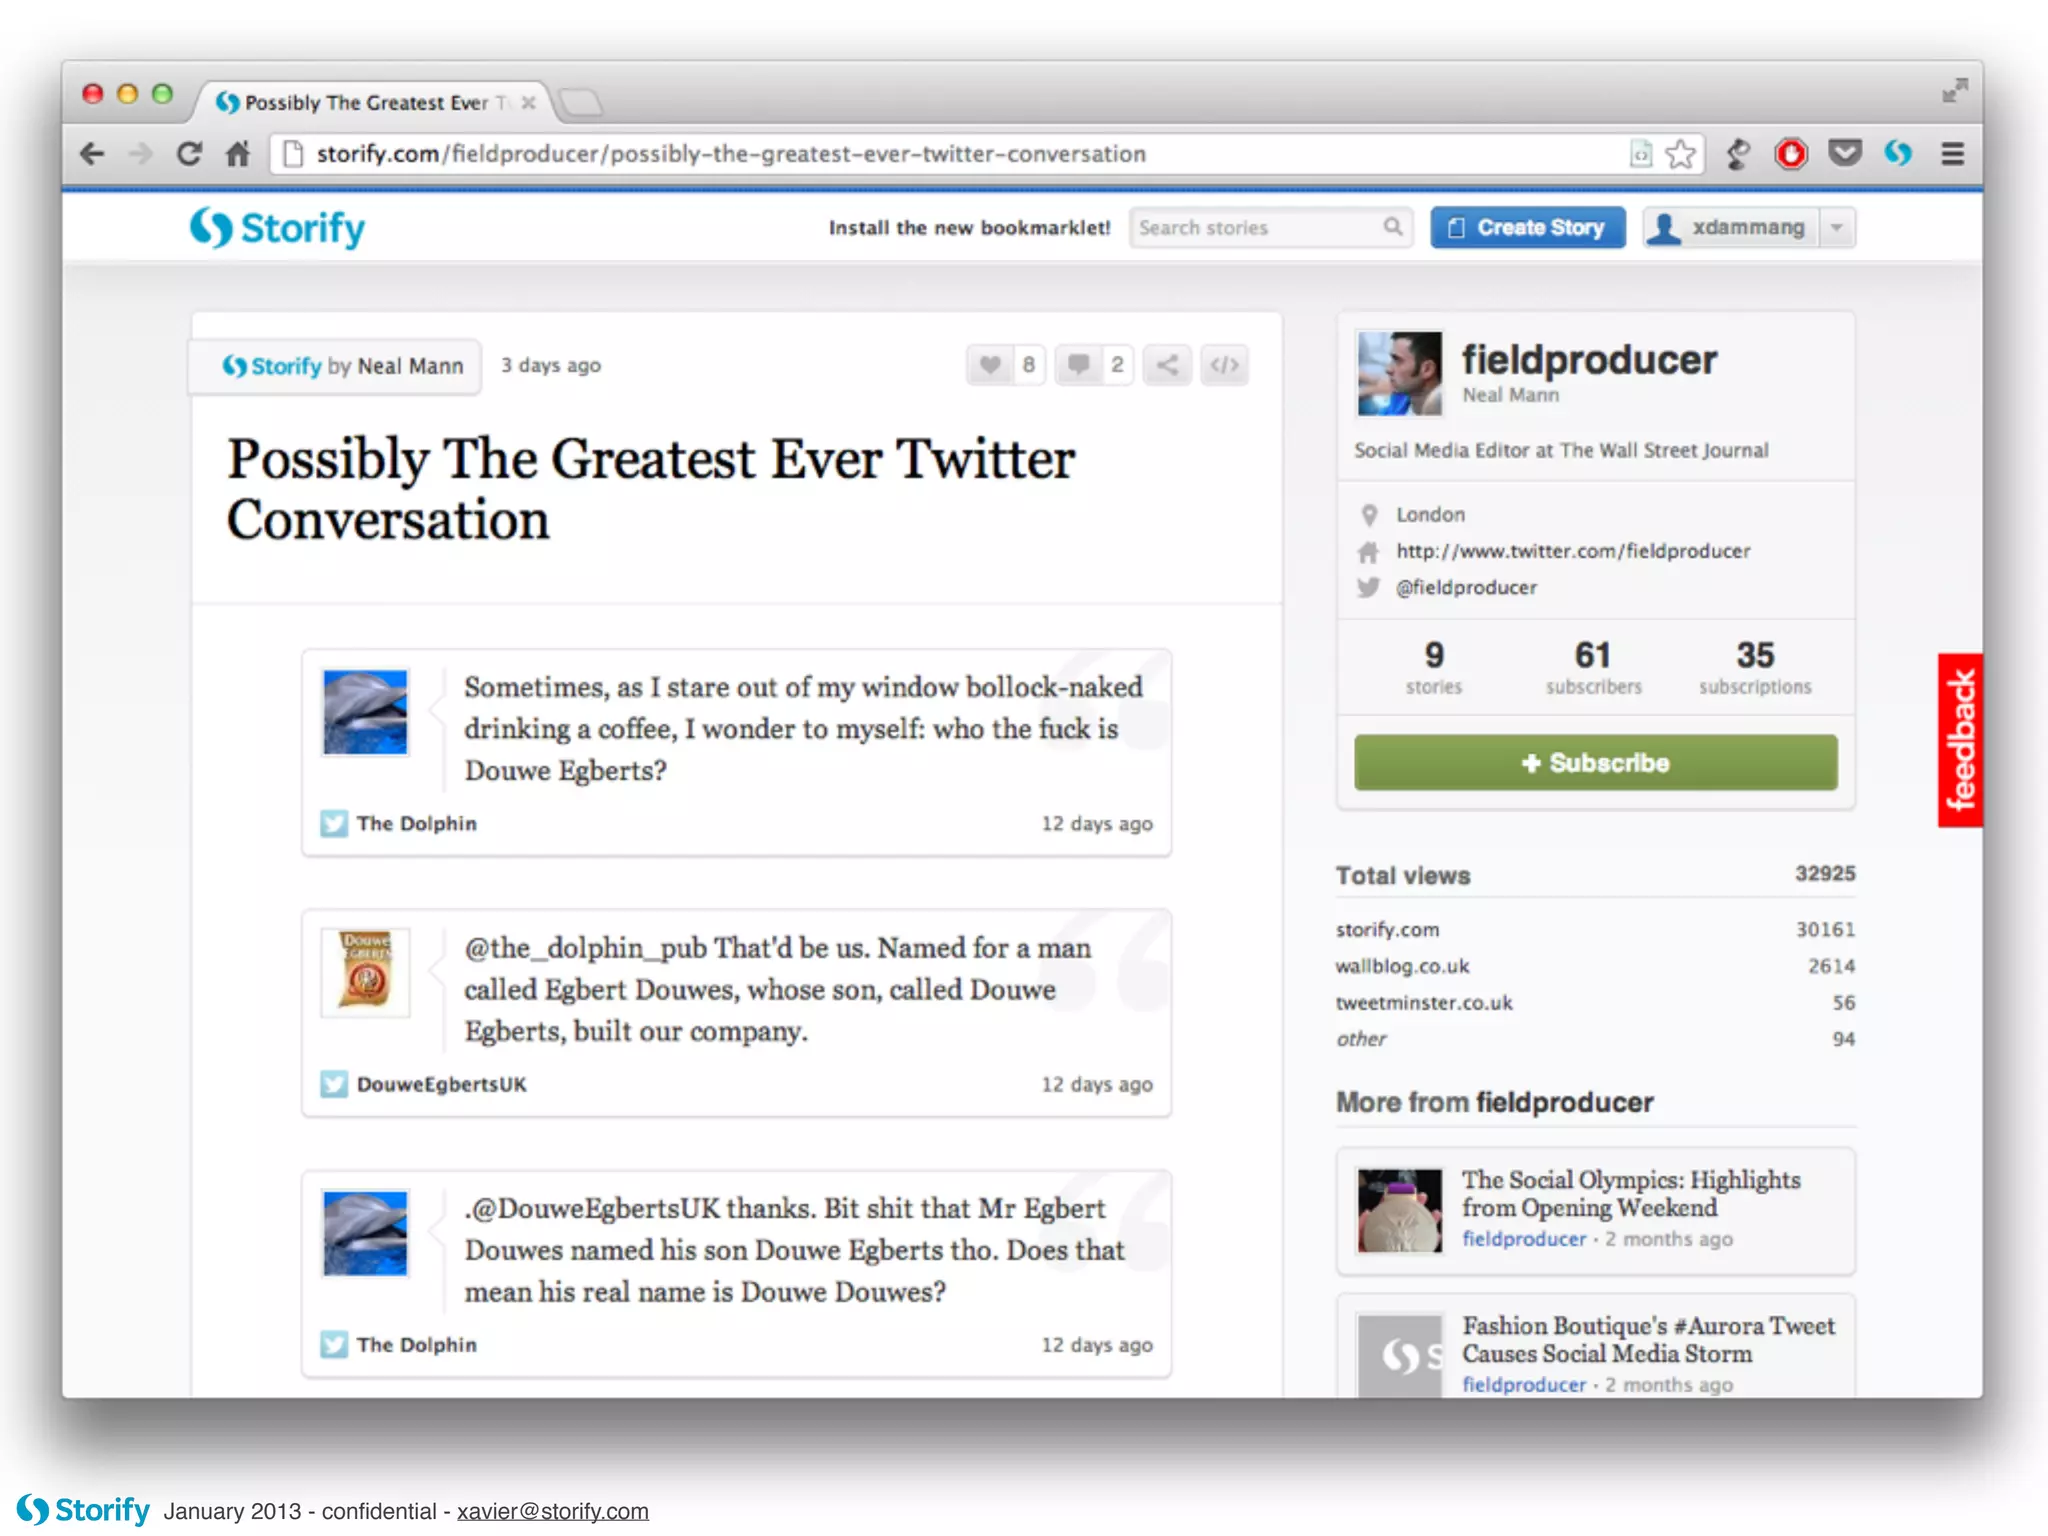Open the fieldproducer avatar photo
The width and height of the screenshot is (2048, 1536).
pos(1399,373)
